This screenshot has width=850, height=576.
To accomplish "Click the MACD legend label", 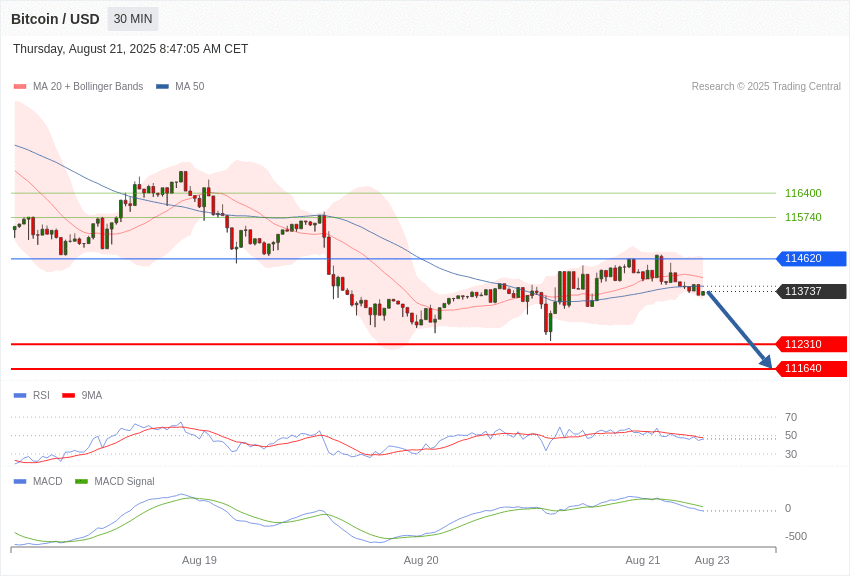I will [48, 481].
